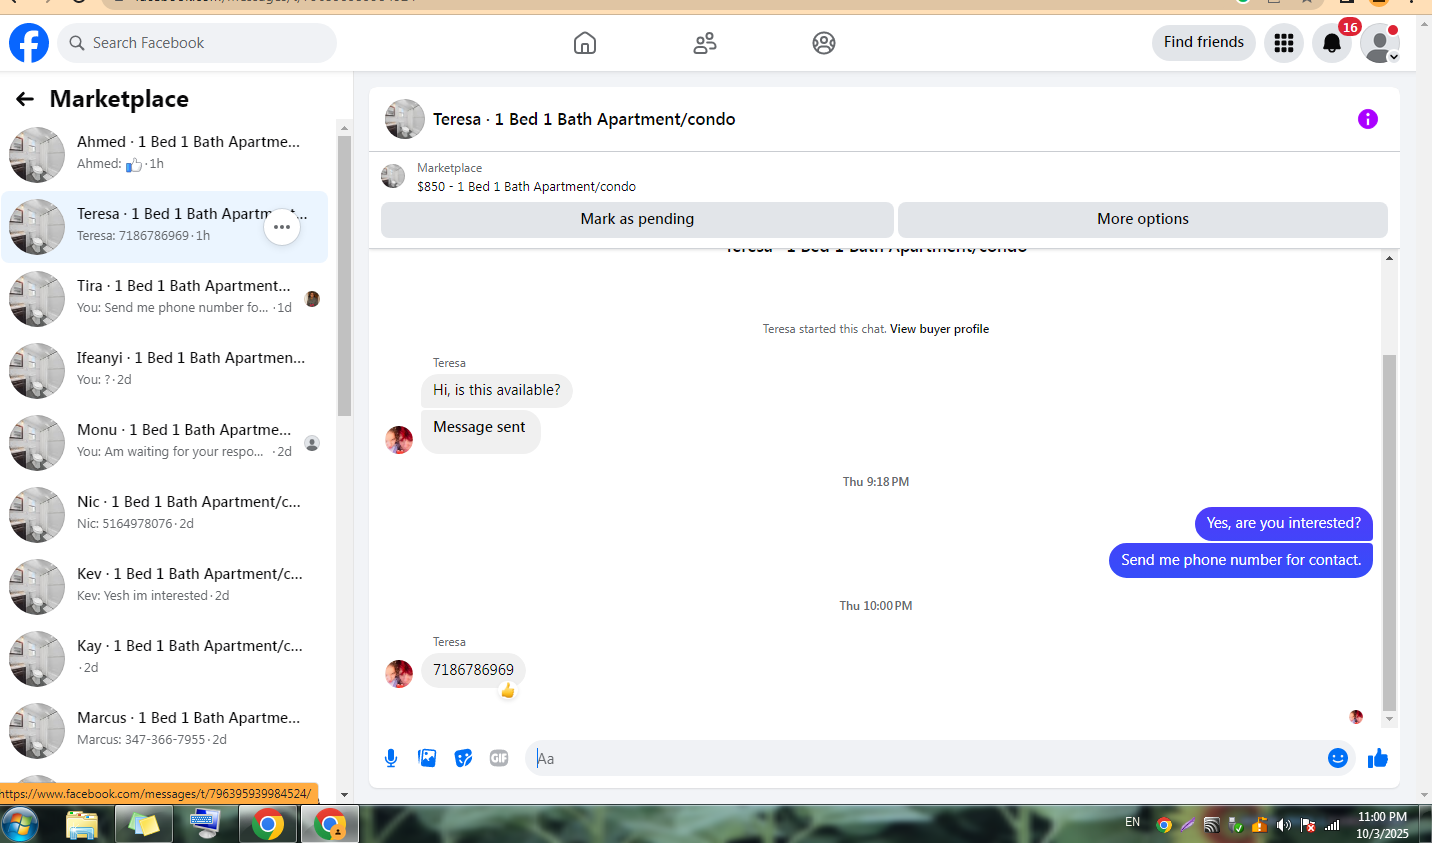Switch to the first Chrome taskbar icon
Image resolution: width=1432 pixels, height=843 pixels.
[x=267, y=825]
